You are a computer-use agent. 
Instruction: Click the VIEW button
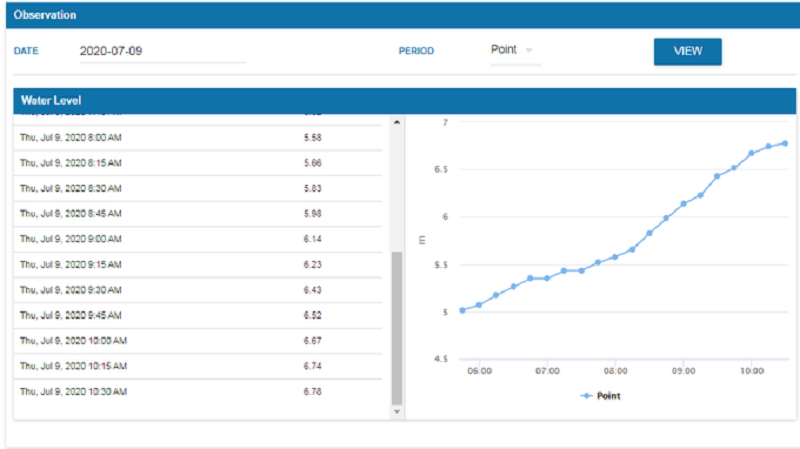coord(687,51)
